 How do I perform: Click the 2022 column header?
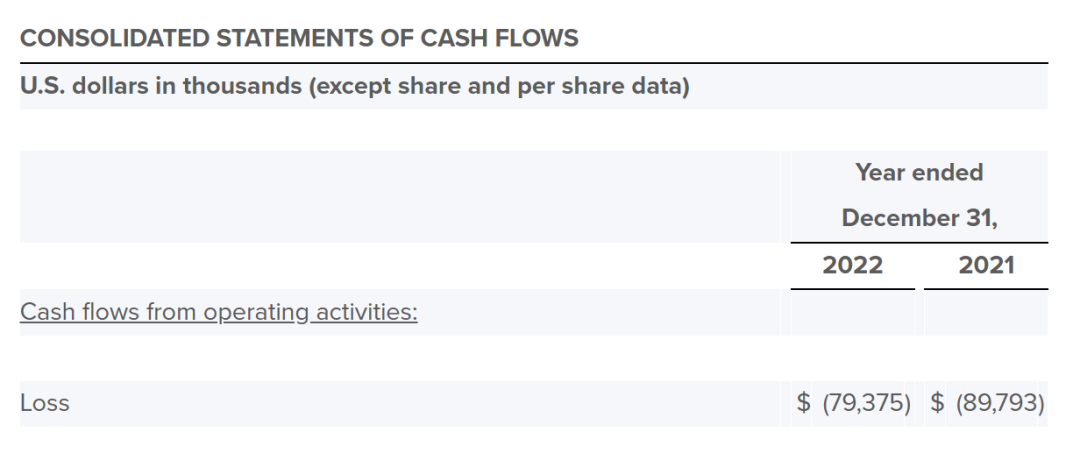852,265
